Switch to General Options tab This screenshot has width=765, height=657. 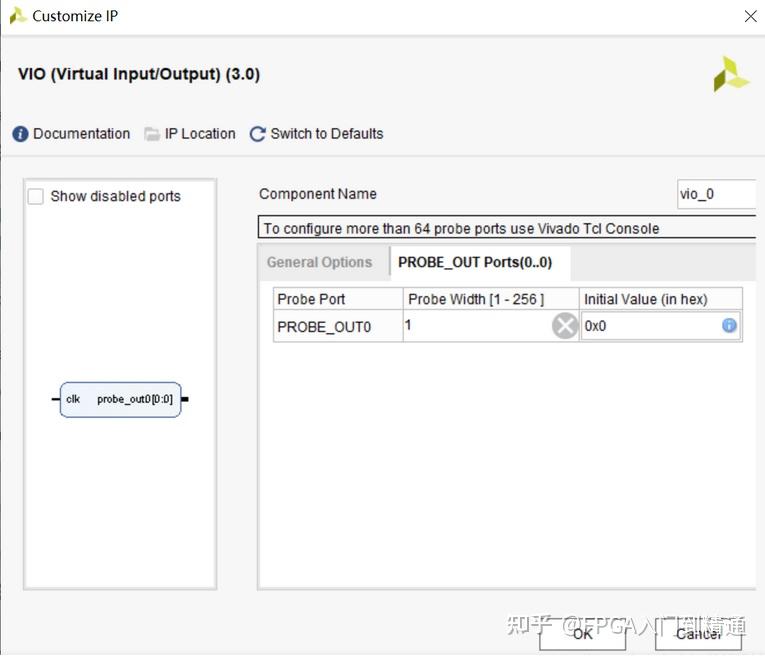[x=319, y=262]
